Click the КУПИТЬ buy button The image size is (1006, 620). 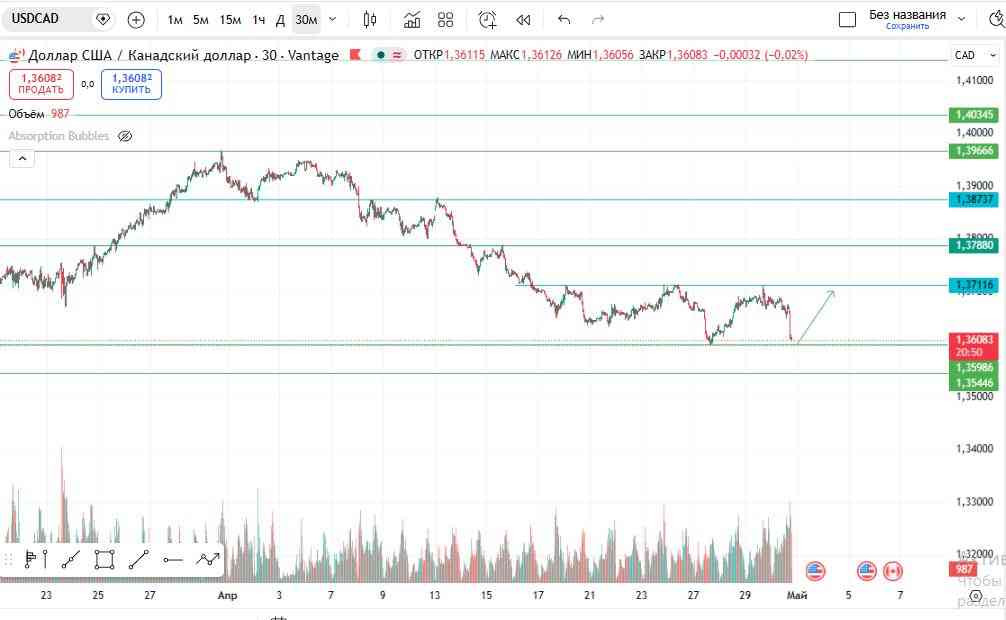click(132, 84)
